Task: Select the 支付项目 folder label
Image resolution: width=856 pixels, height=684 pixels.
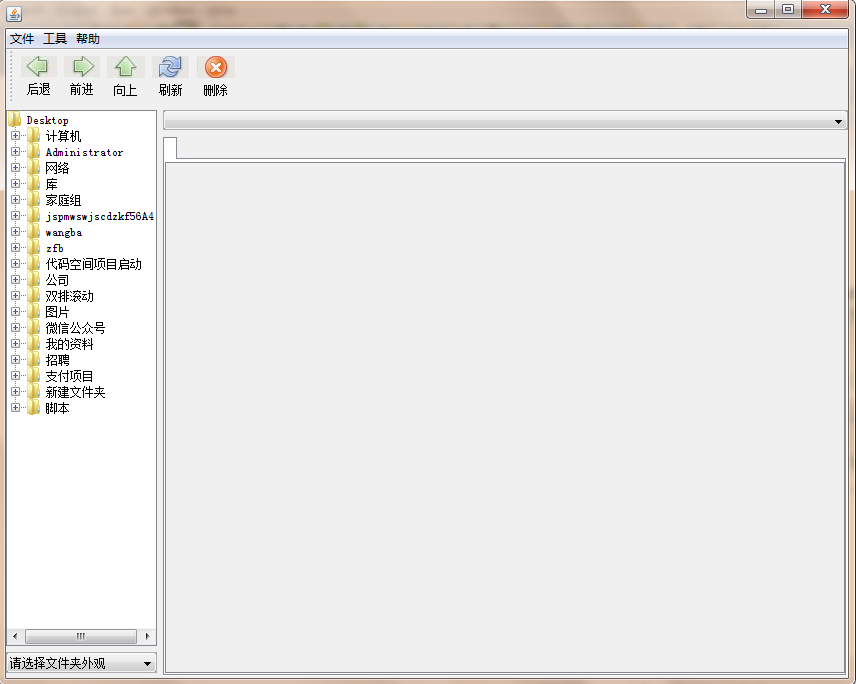Action: 69,376
